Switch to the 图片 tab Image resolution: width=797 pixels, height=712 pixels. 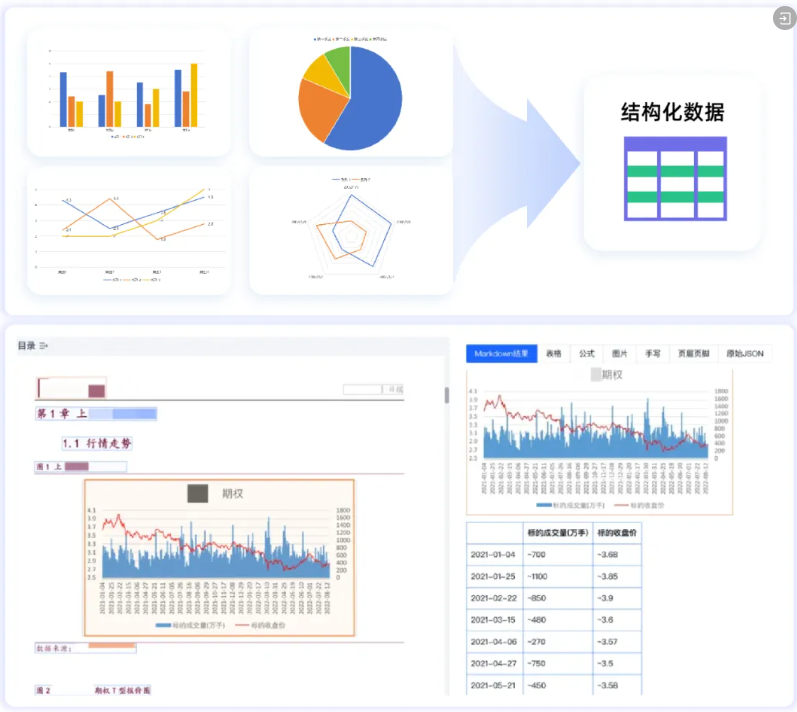tap(619, 354)
